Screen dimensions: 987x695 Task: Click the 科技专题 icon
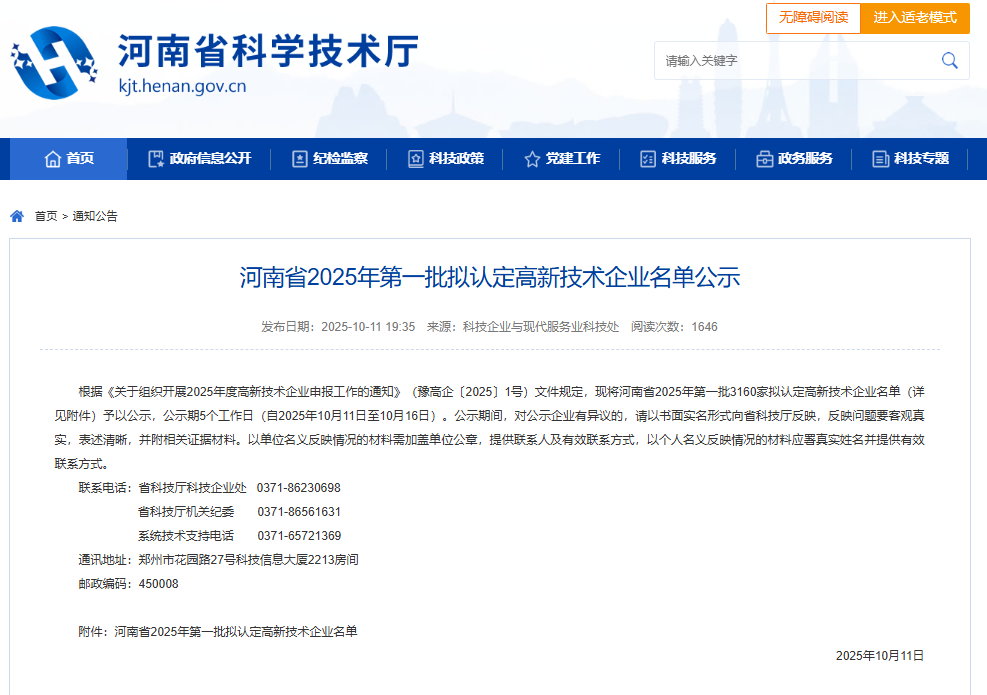click(x=881, y=158)
